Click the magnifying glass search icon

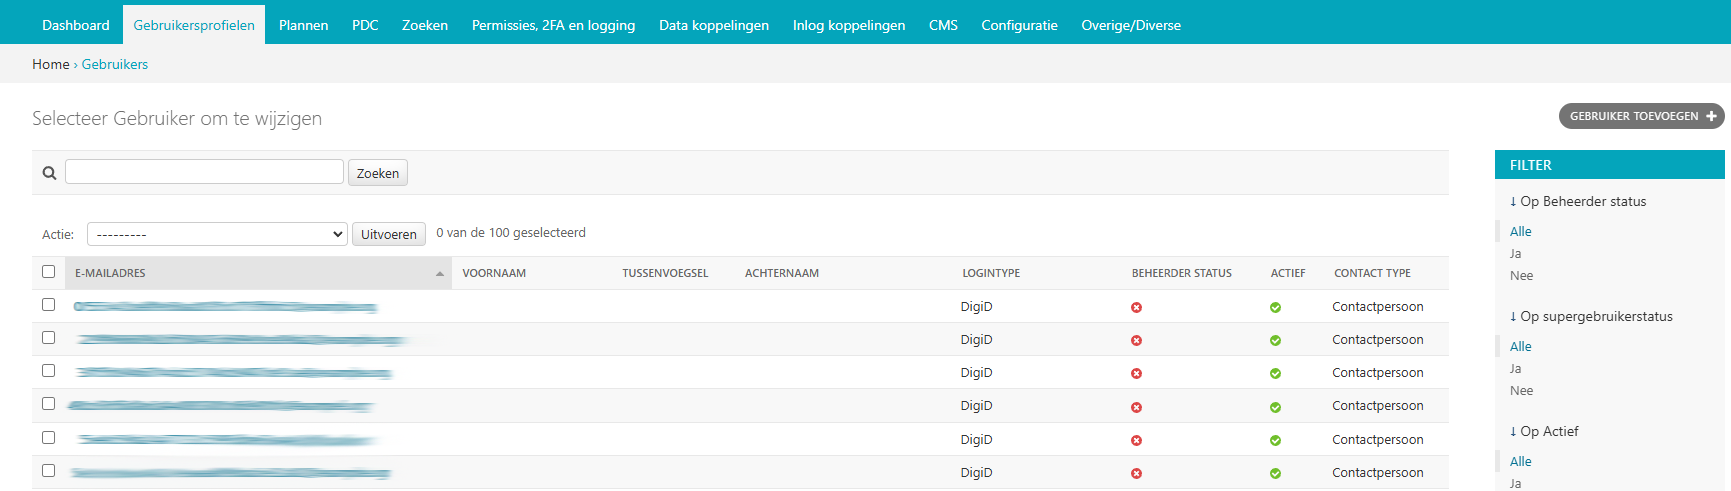pos(49,173)
